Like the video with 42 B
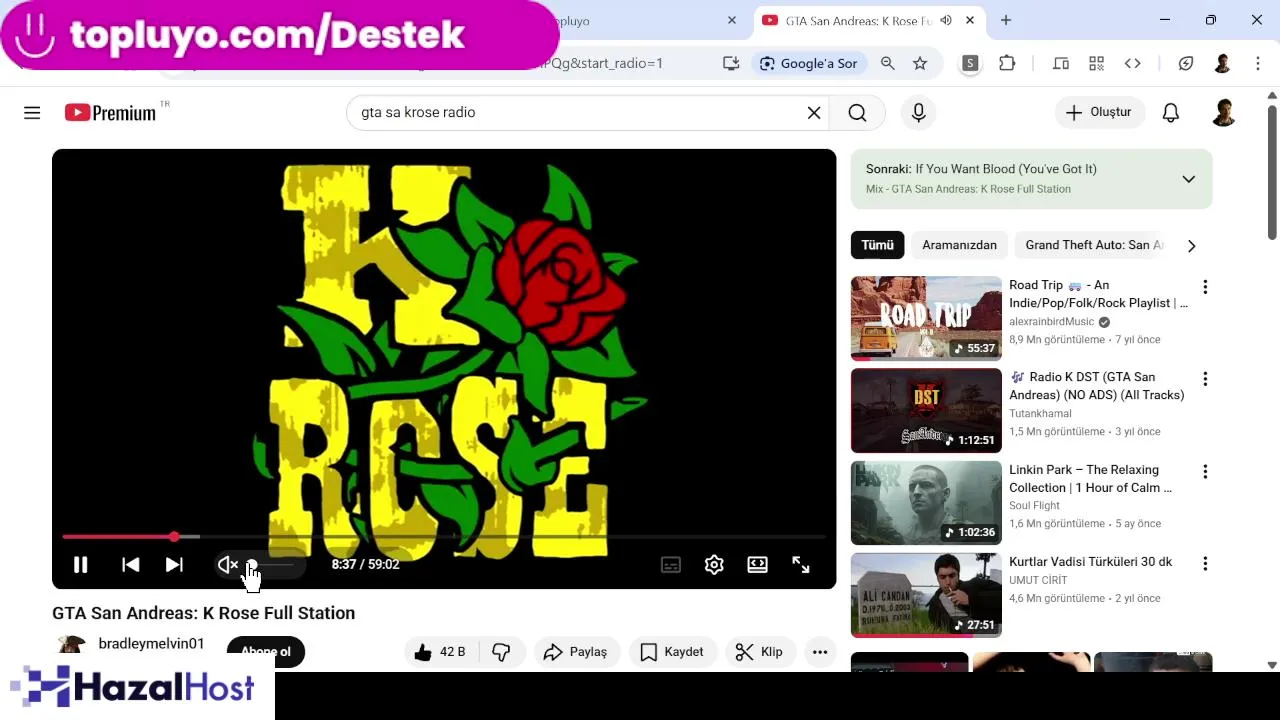This screenshot has height=720, width=1280. pos(440,652)
